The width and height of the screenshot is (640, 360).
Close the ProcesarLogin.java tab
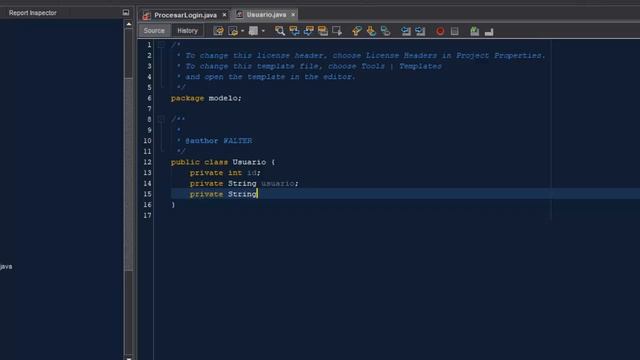click(x=224, y=15)
